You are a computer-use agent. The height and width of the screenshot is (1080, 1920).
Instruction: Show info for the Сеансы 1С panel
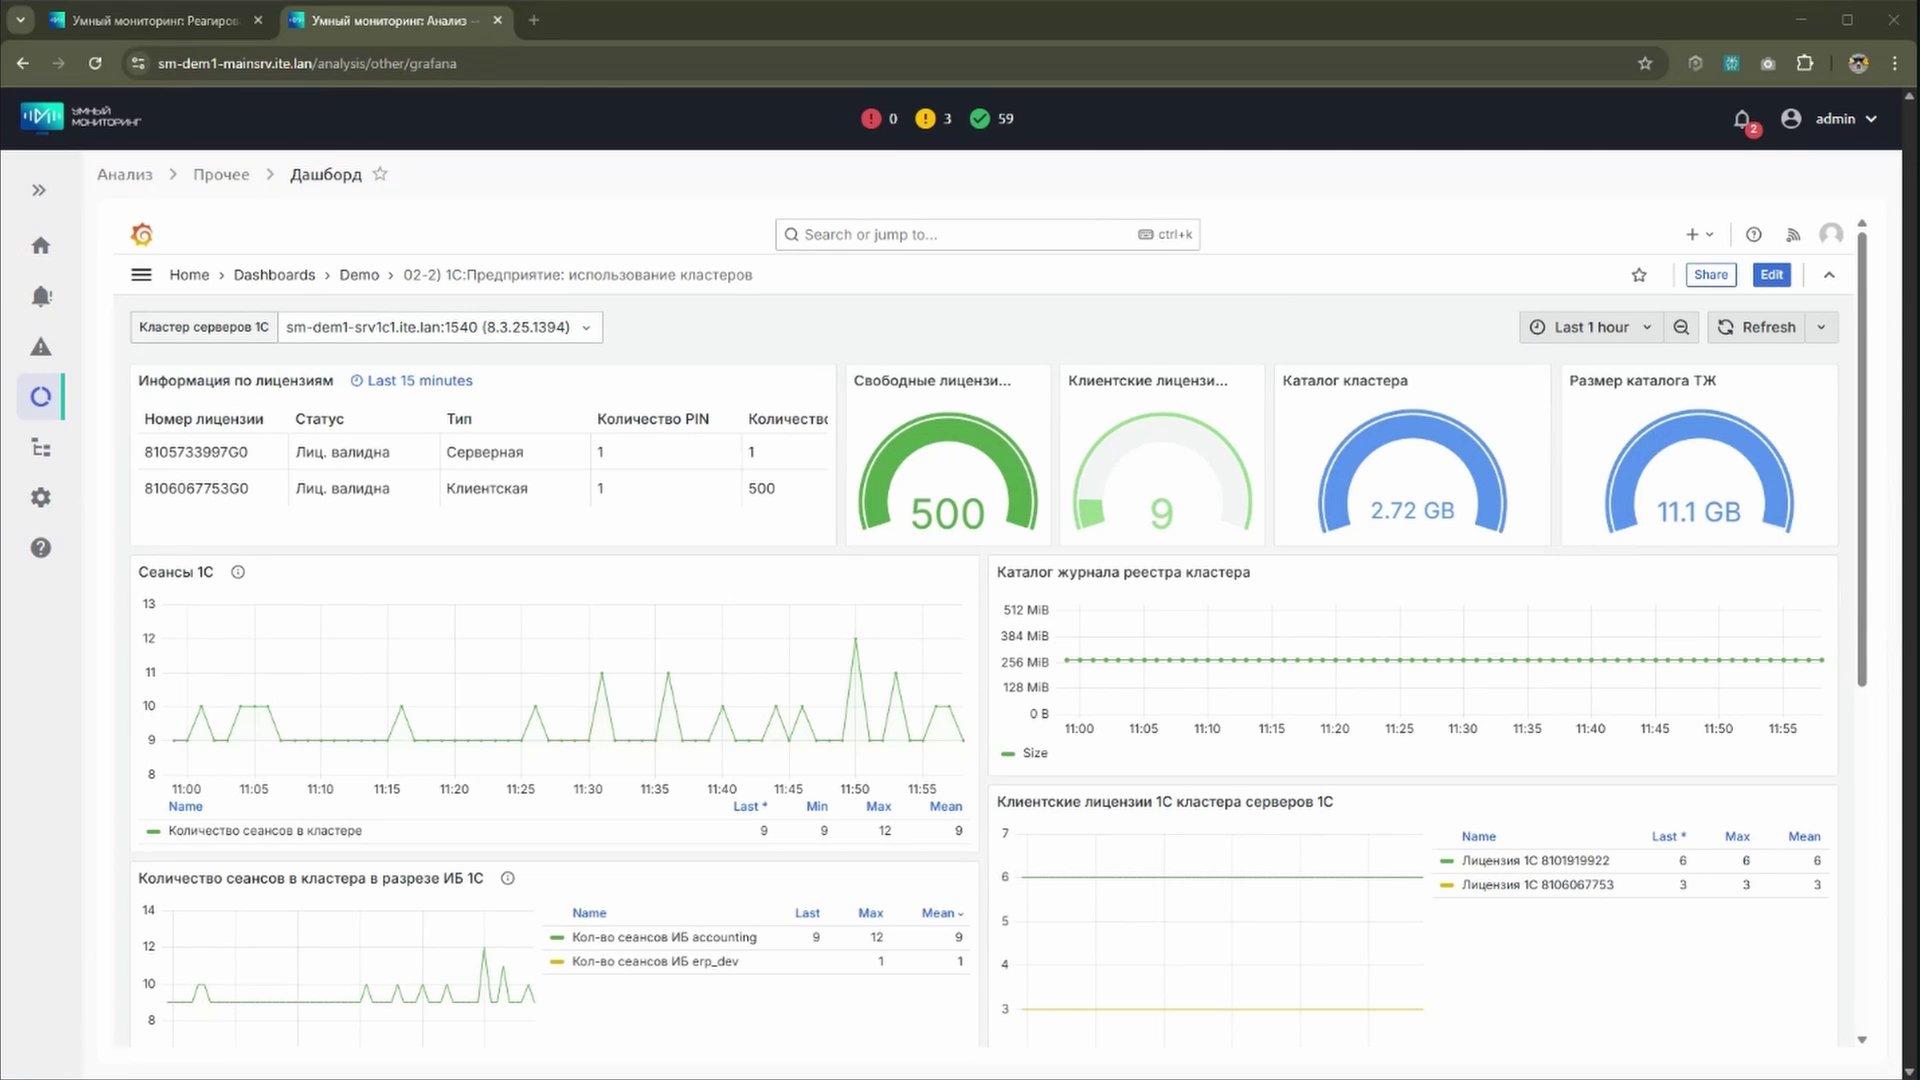pos(238,572)
